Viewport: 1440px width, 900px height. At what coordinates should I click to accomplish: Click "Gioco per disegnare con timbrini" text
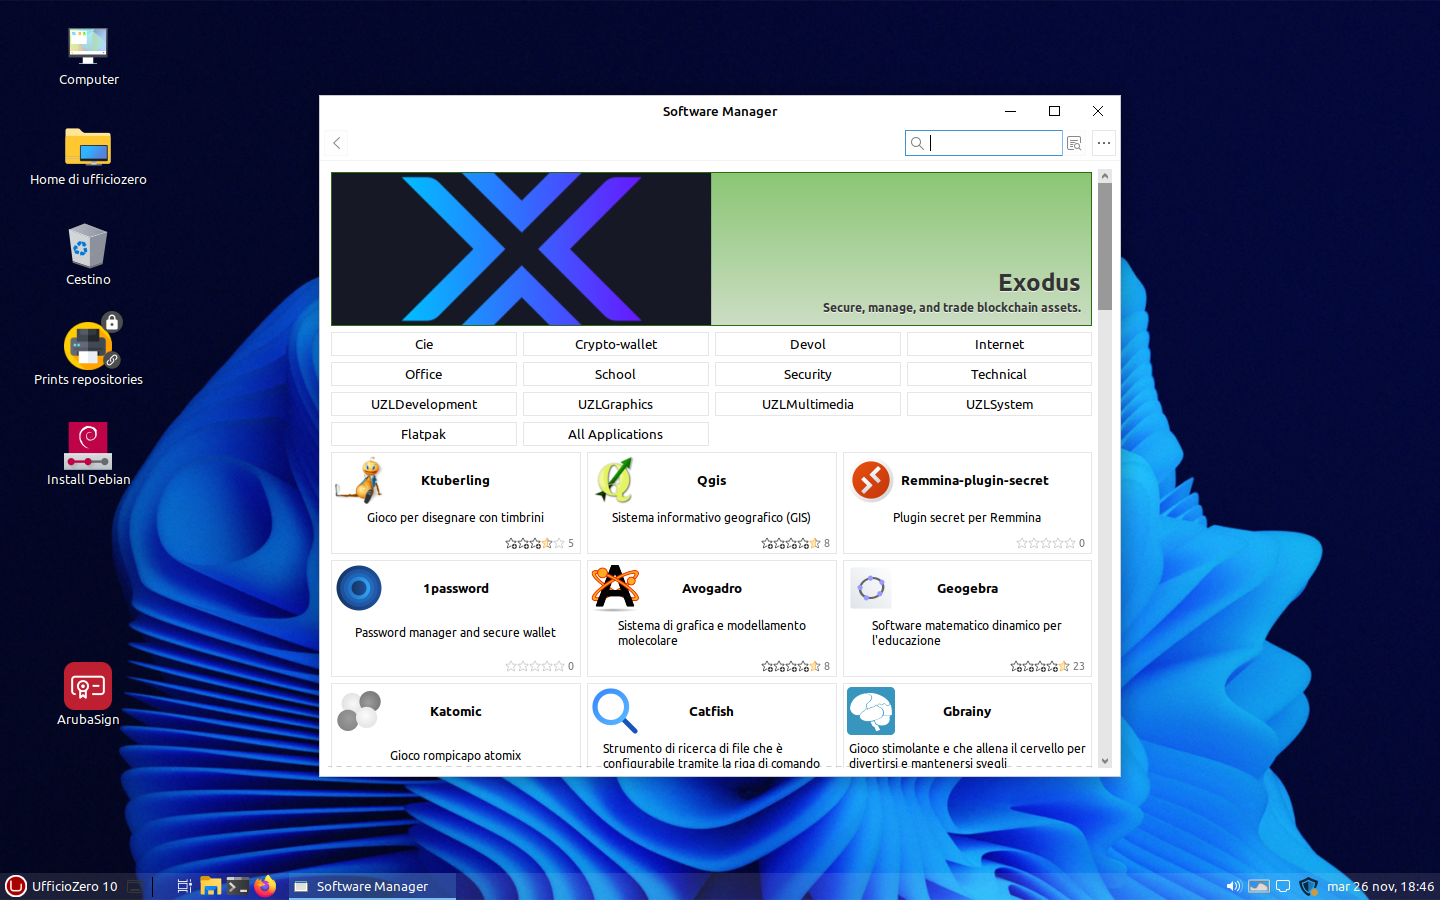point(455,517)
